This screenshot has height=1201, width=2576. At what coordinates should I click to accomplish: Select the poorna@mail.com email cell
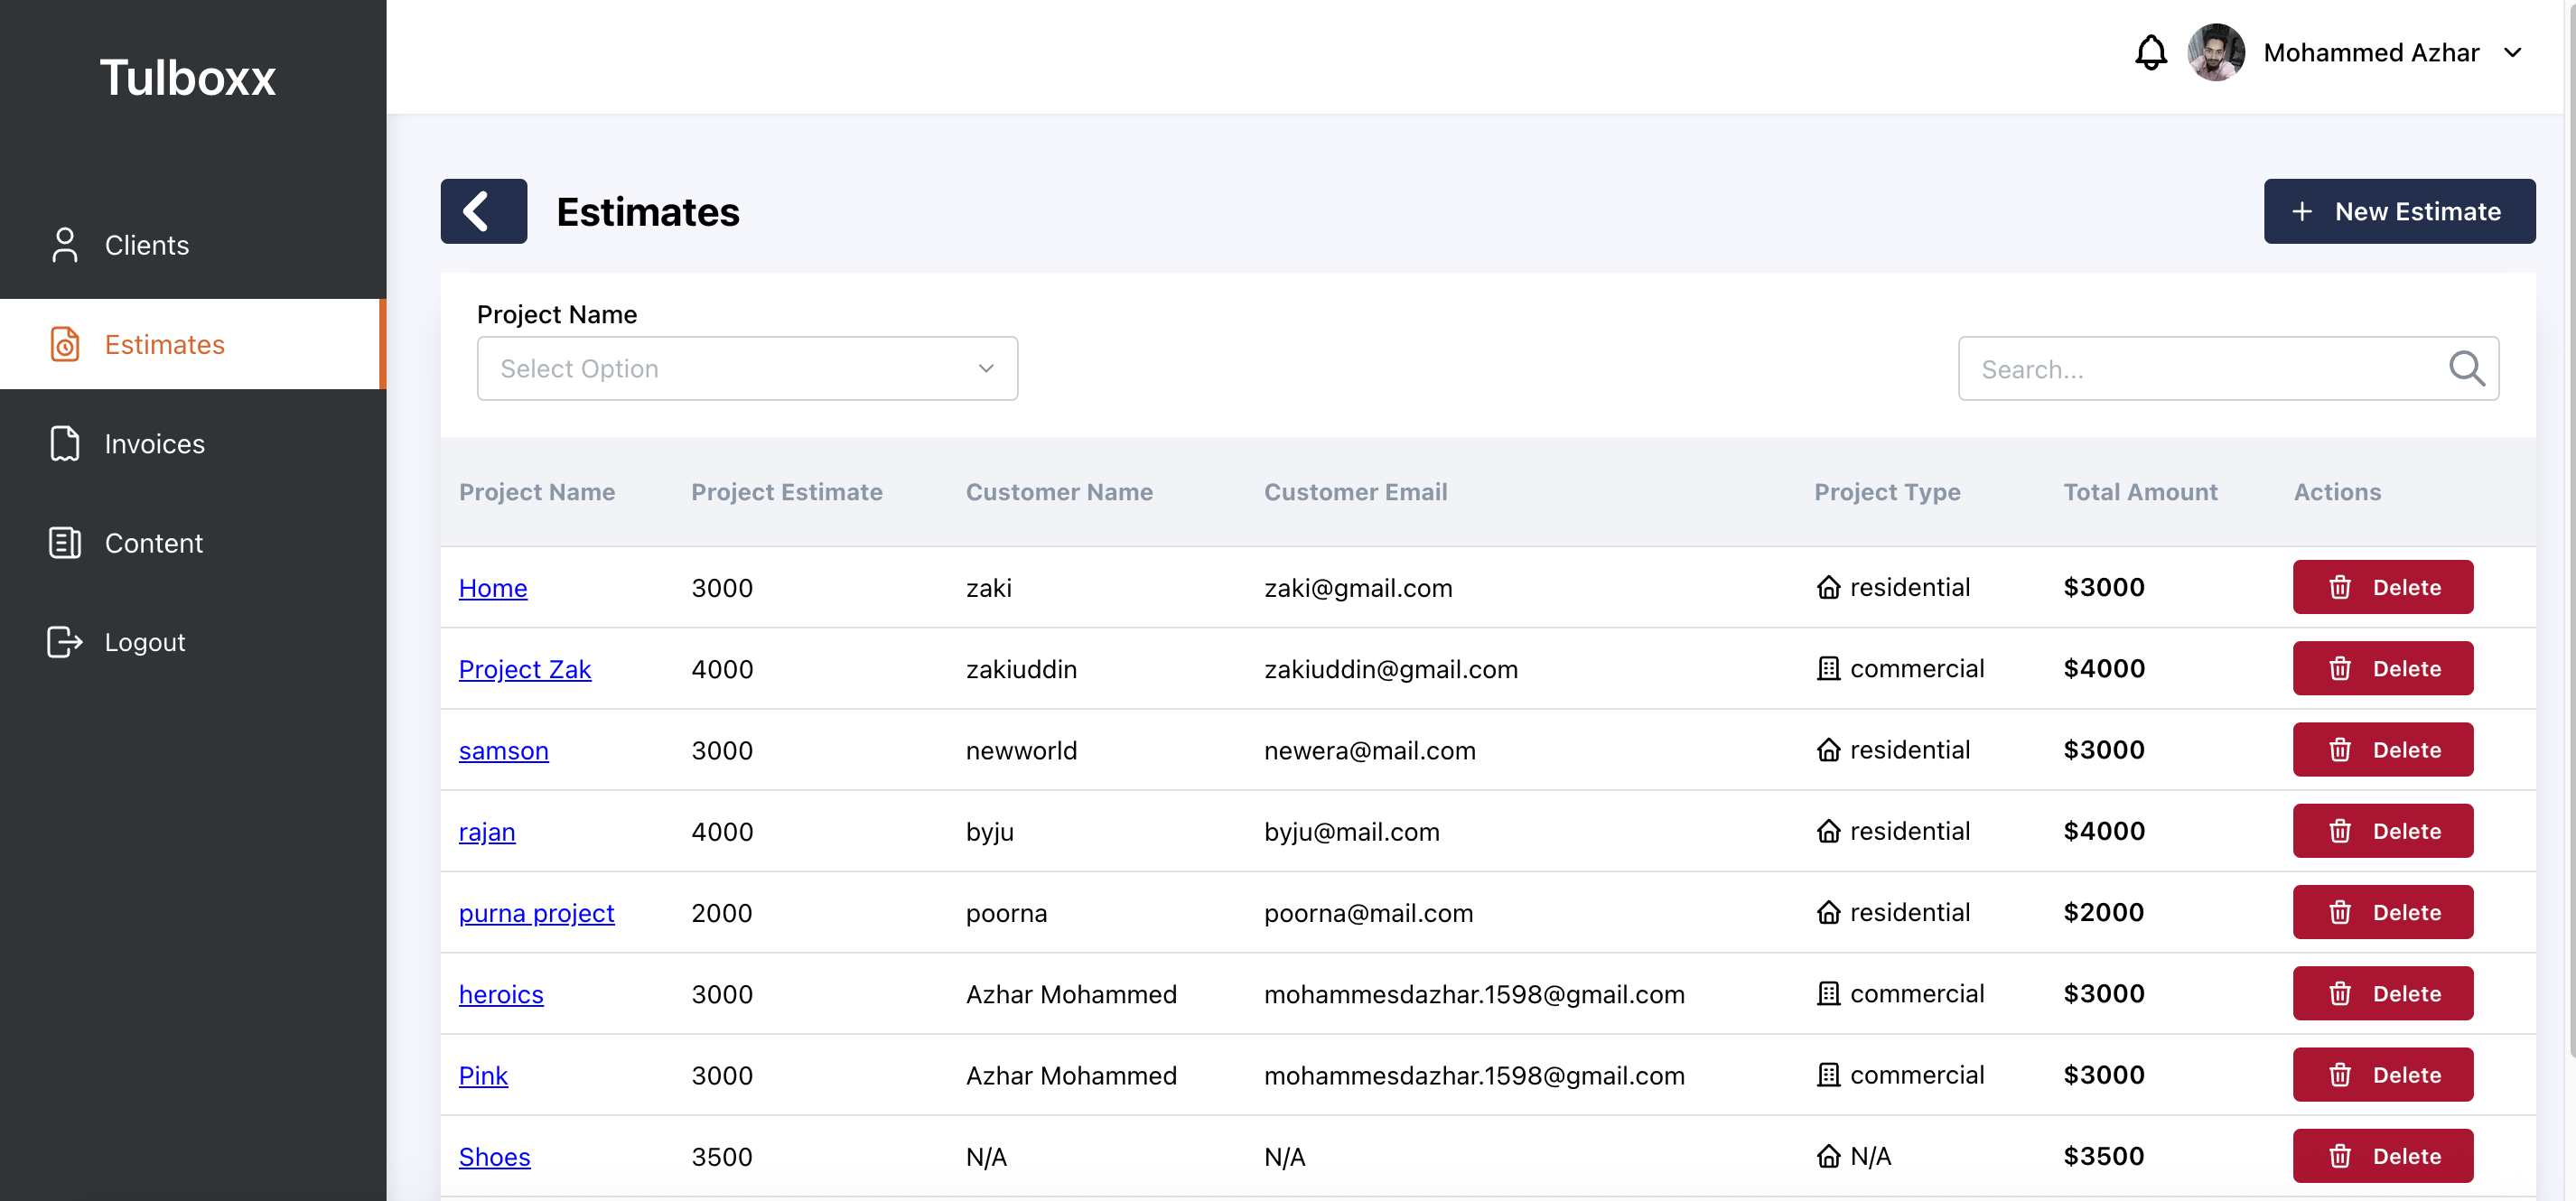pyautogui.click(x=1368, y=913)
